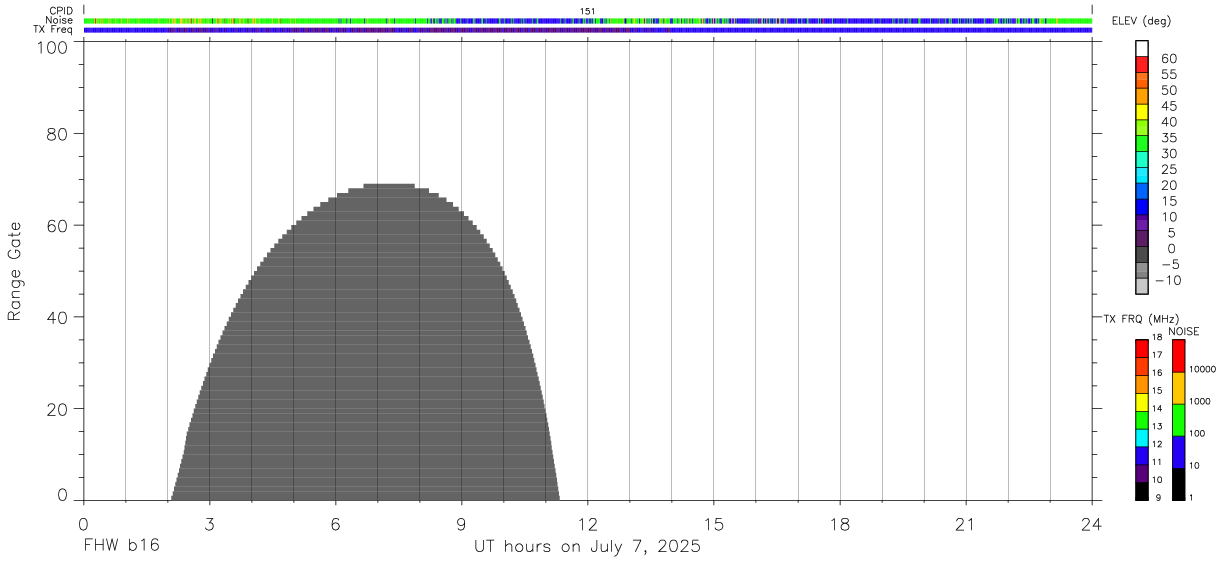
Task: Click the 'NOISE' colorbar title
Action: pyautogui.click(x=1183, y=331)
